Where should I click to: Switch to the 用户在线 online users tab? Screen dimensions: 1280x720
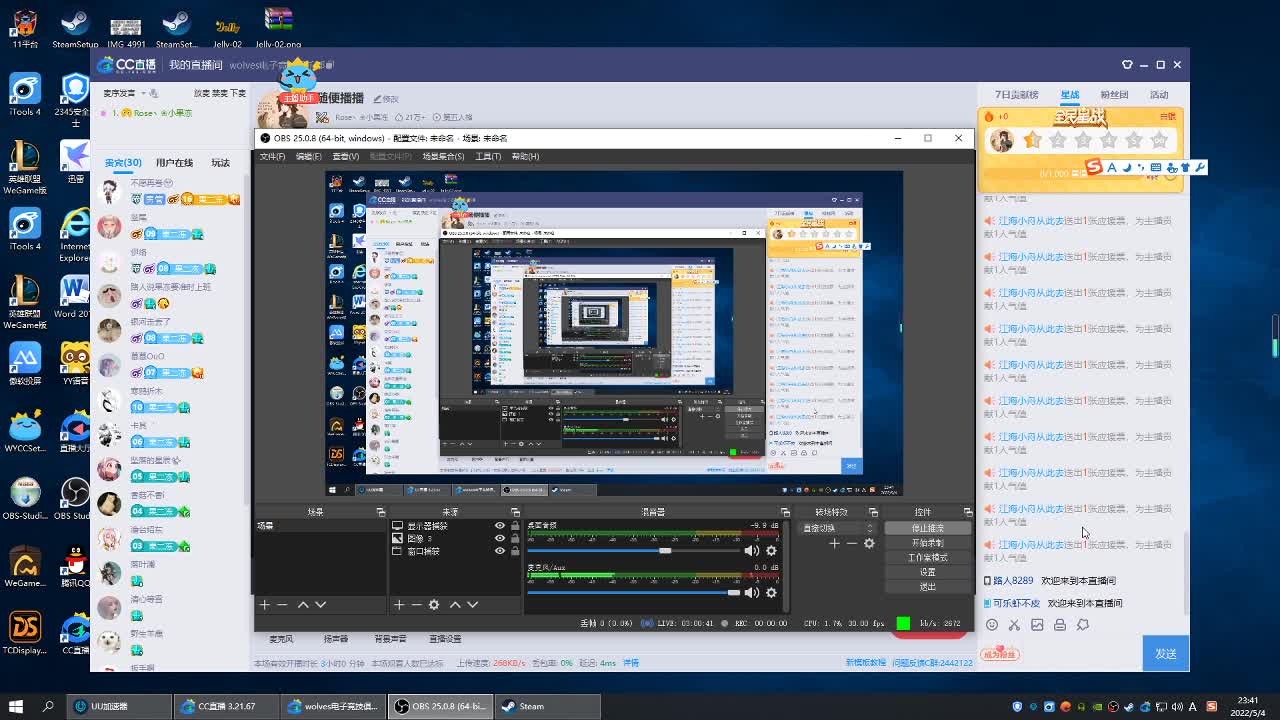click(x=174, y=163)
